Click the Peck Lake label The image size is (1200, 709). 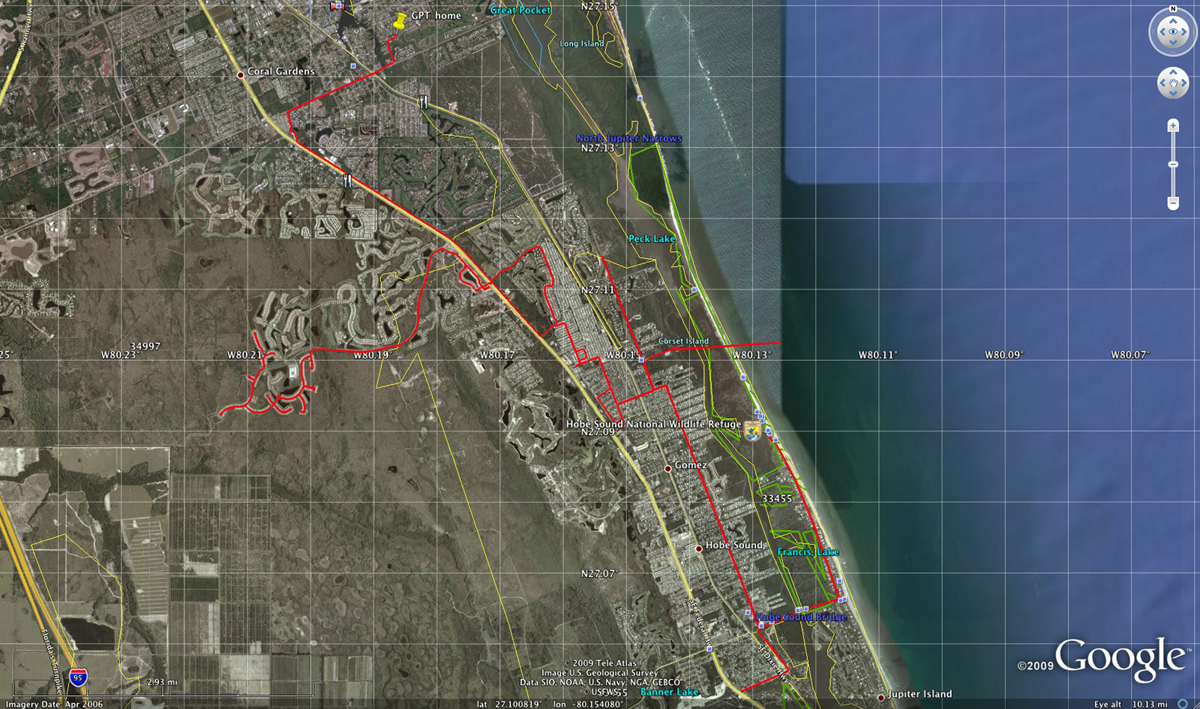652,239
